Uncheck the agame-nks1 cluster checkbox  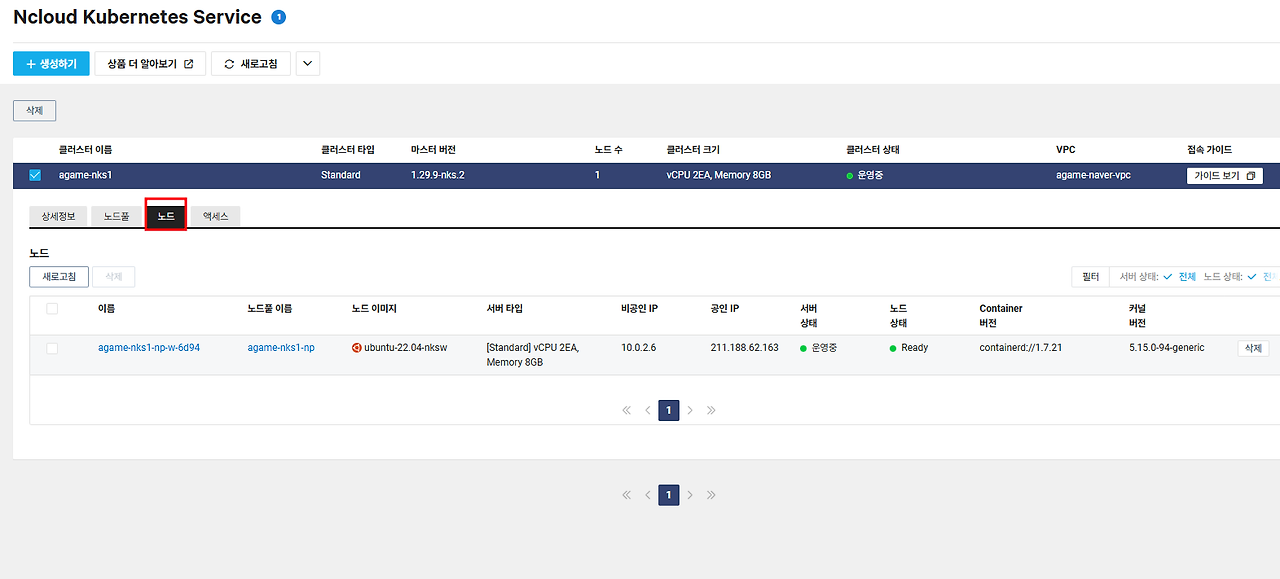point(35,175)
